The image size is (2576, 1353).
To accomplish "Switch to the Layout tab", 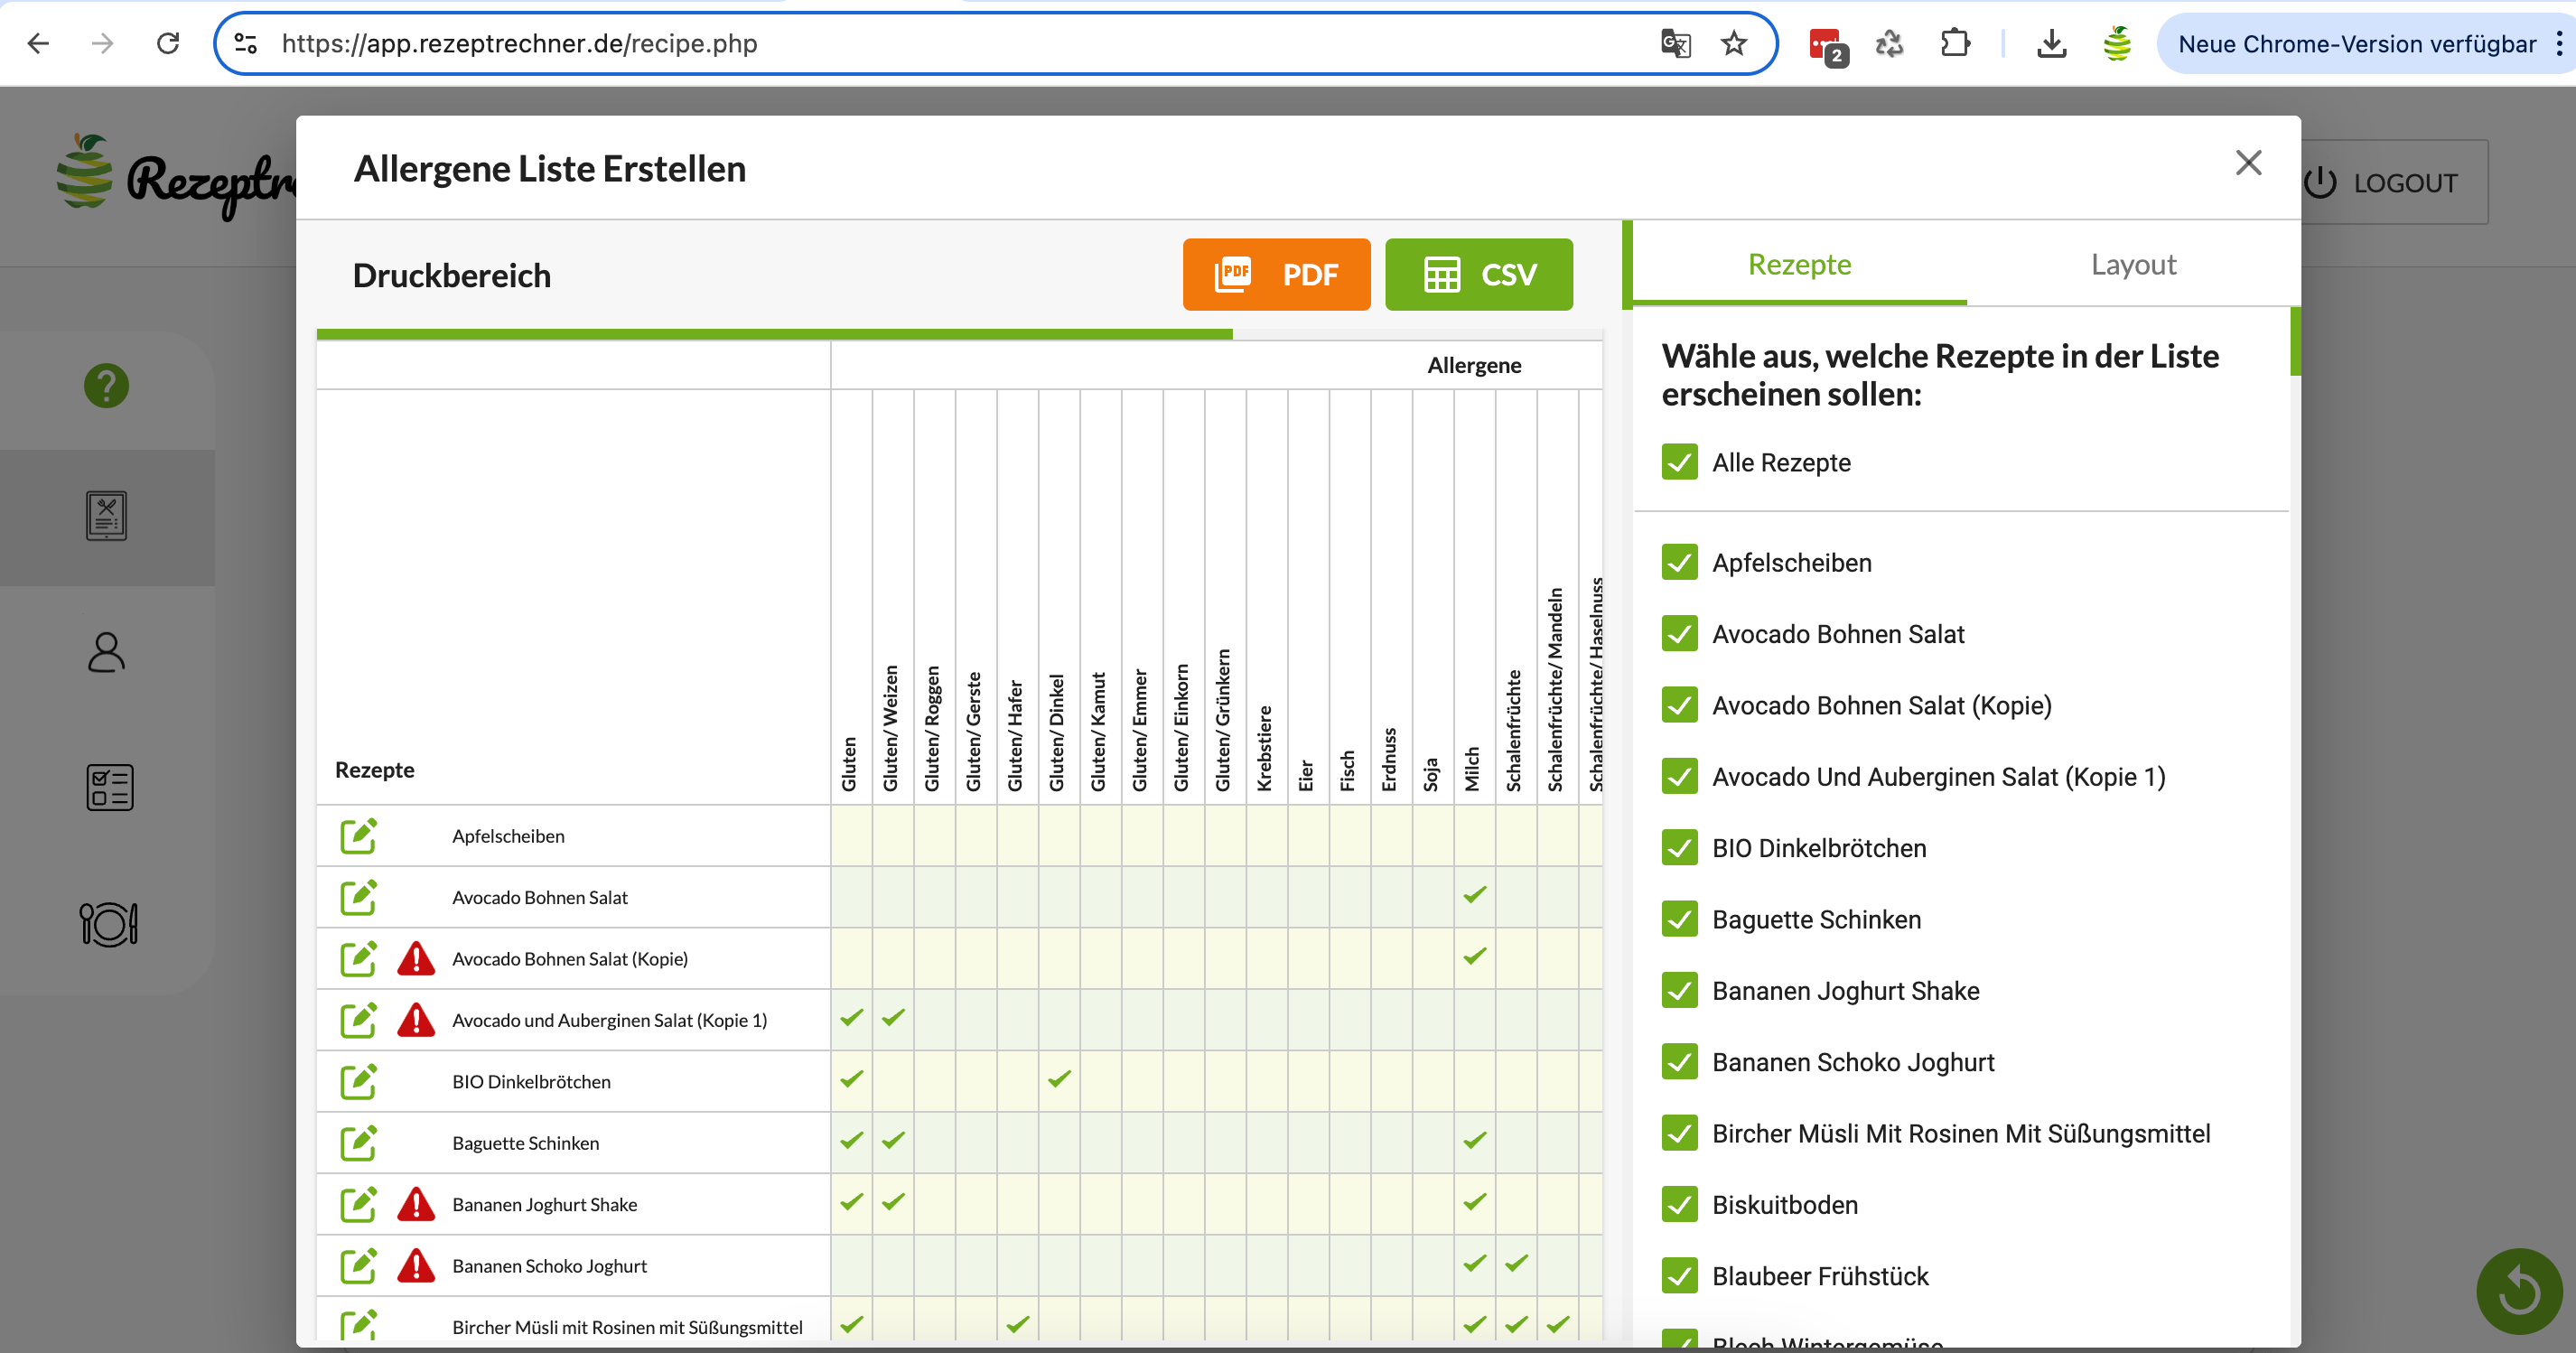I will [x=2133, y=265].
